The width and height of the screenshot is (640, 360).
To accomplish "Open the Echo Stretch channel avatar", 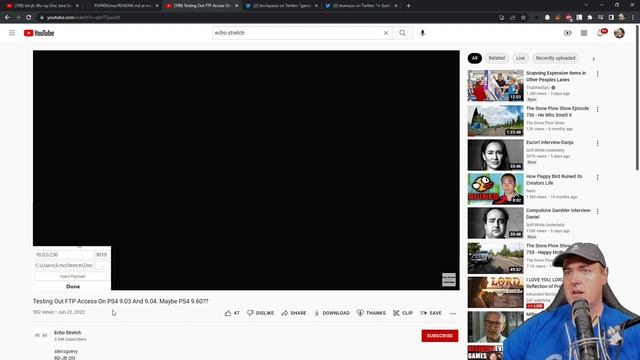I will point(41,336).
